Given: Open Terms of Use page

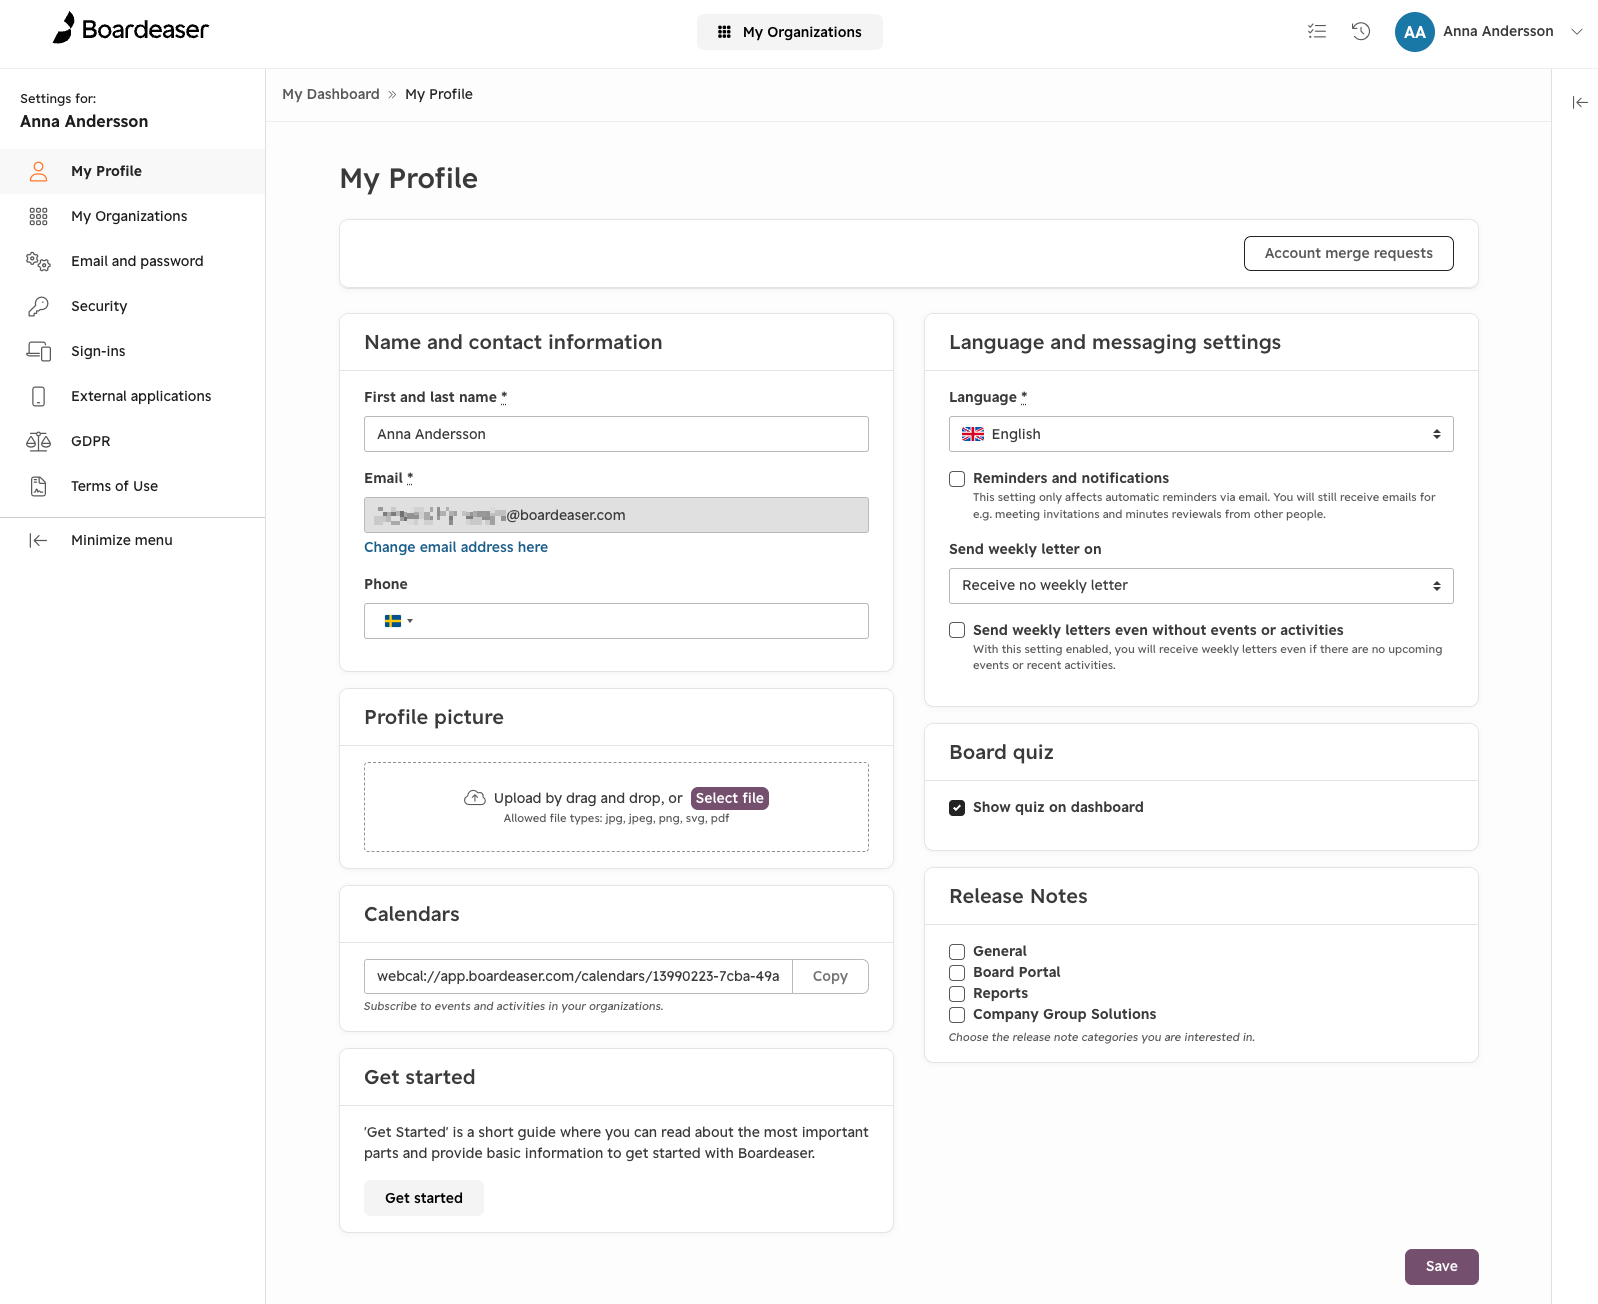Looking at the screenshot, I should point(132,486).
